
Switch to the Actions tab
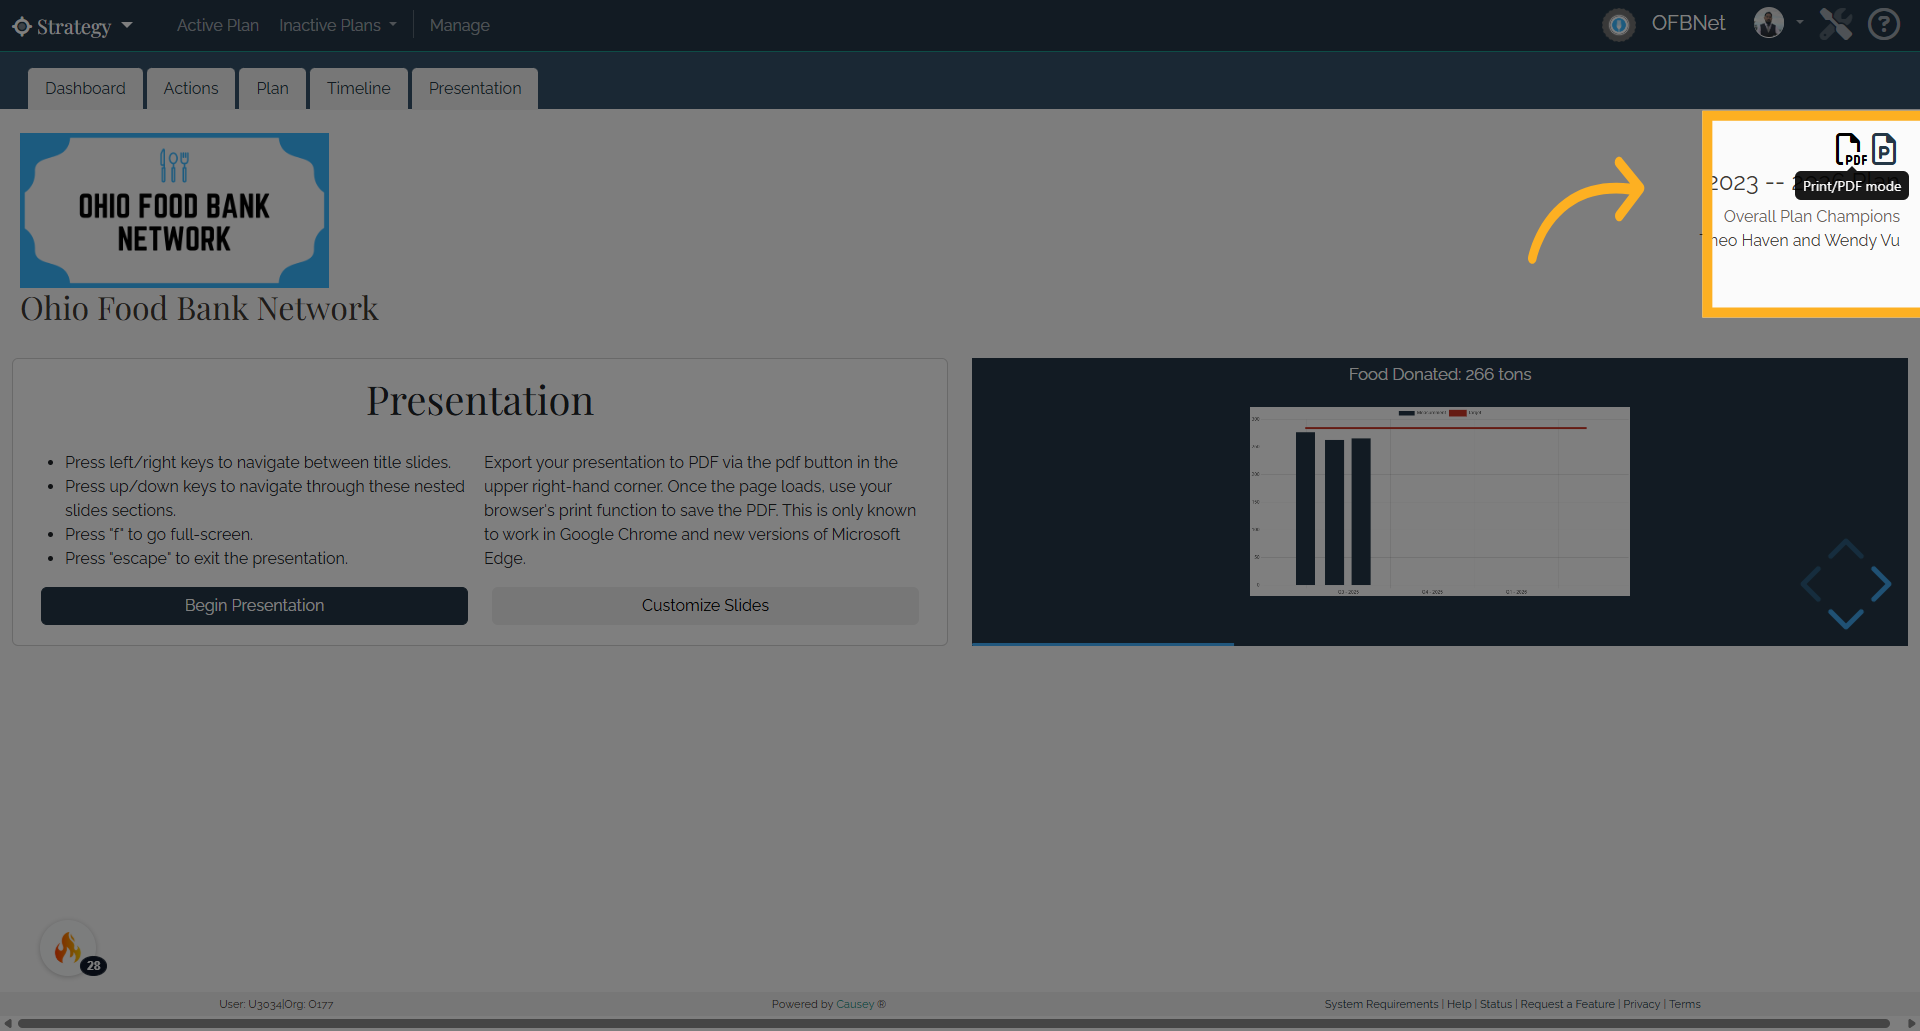(191, 88)
